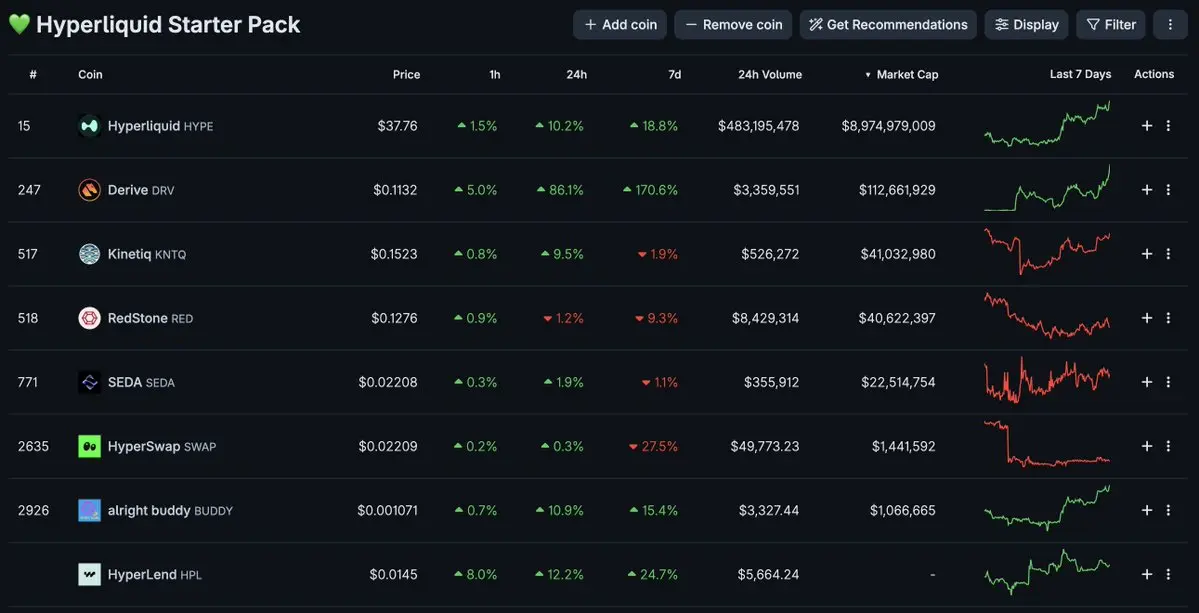Open the Display settings dropdown
The height and width of the screenshot is (613, 1199).
coord(1026,24)
